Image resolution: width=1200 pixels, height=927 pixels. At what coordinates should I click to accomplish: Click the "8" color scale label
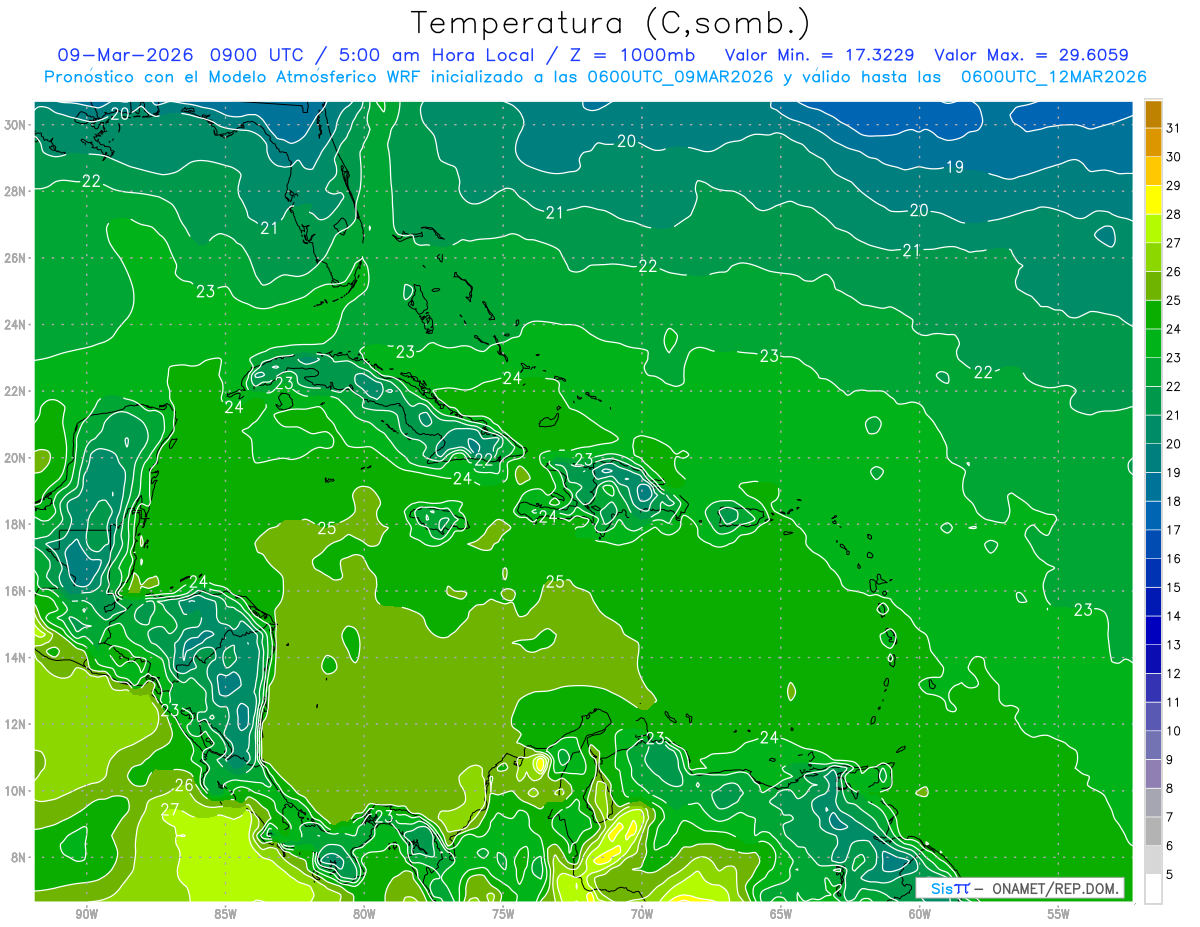(1170, 789)
